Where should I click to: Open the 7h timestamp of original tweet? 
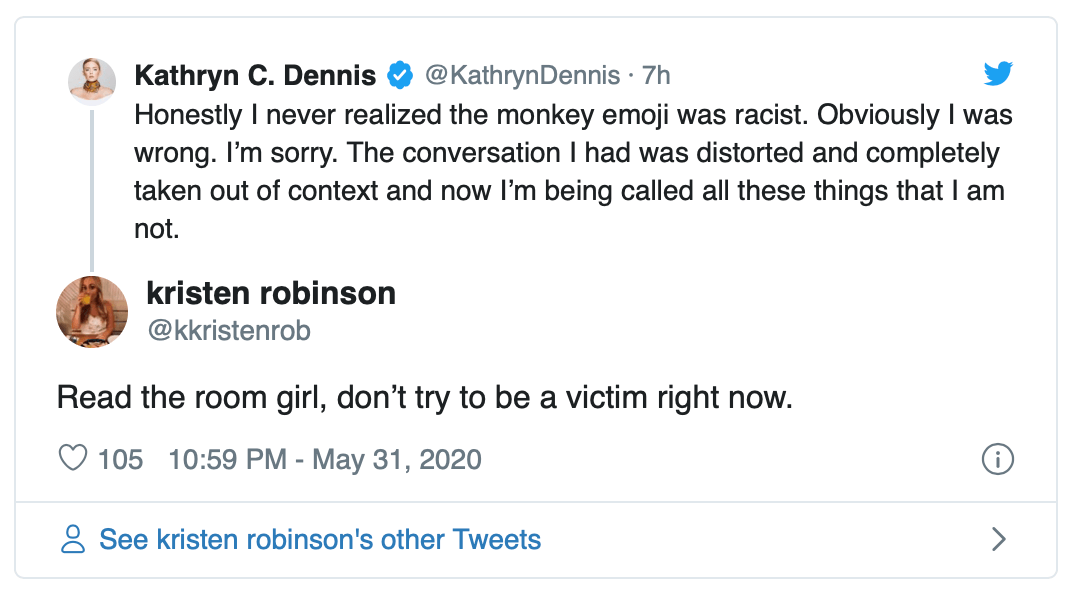[x=654, y=75]
